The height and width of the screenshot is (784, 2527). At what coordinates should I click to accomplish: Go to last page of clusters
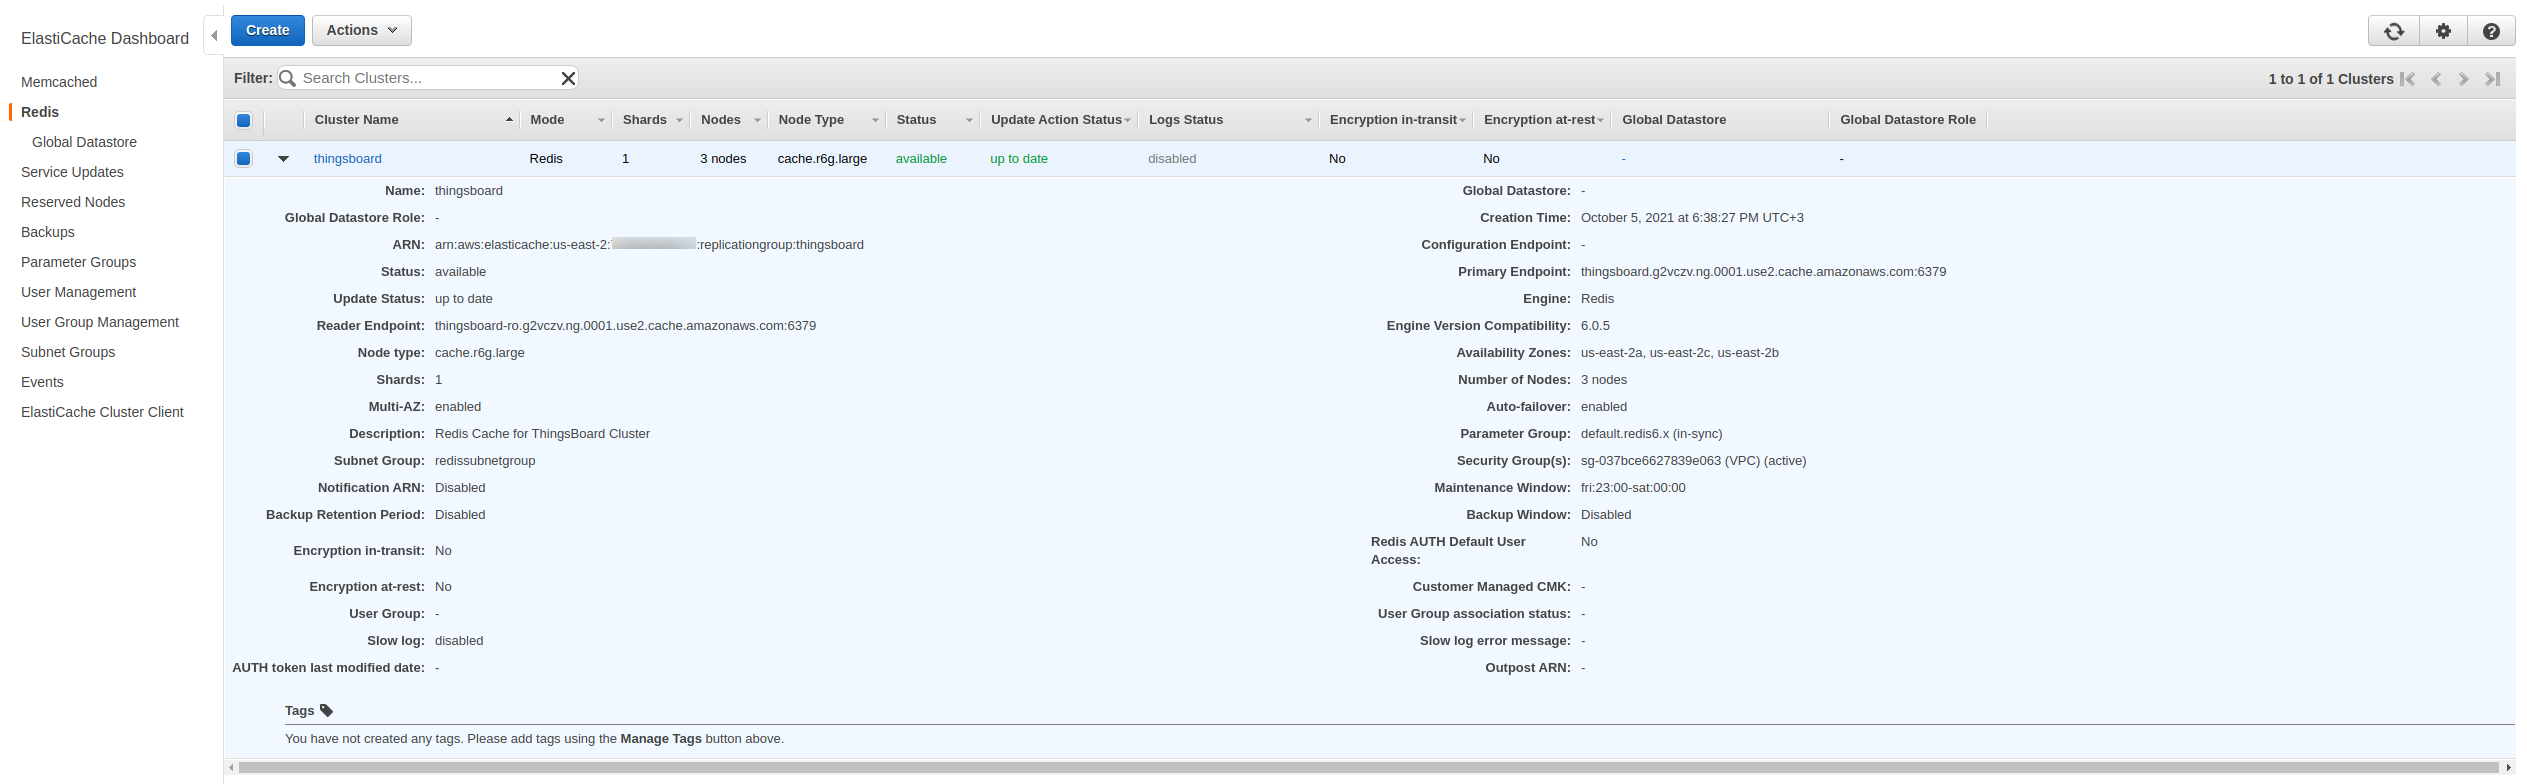coord(2492,79)
